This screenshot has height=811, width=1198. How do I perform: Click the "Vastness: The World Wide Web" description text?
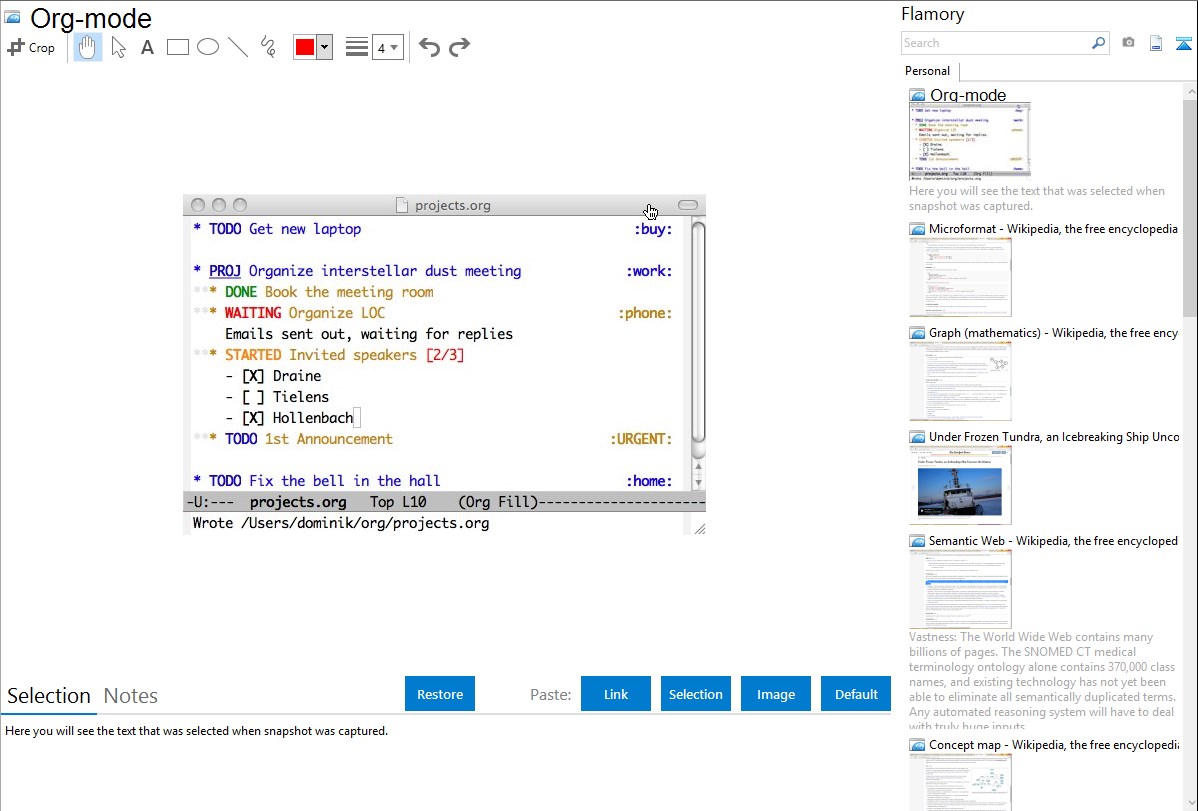click(x=1042, y=682)
